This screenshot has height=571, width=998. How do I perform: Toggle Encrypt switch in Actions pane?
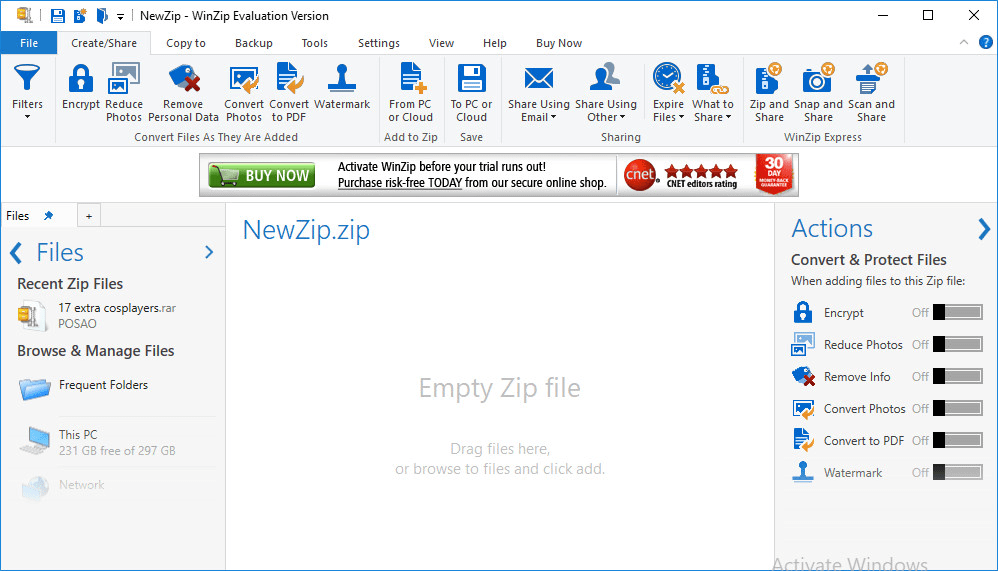tap(957, 313)
